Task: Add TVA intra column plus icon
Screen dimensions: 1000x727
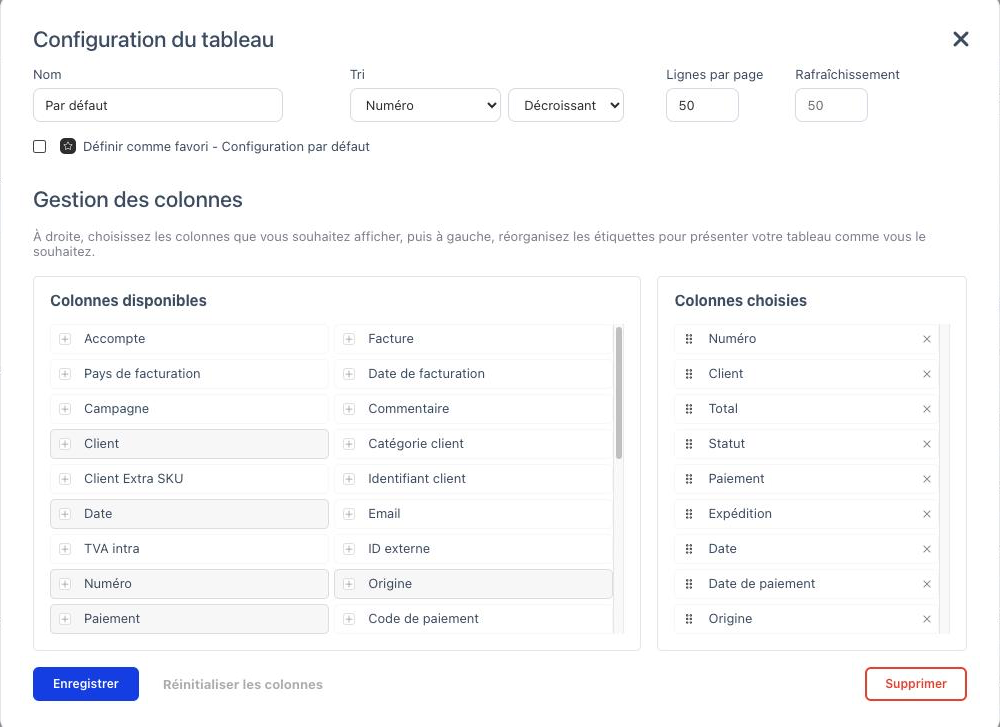Action: 65,549
